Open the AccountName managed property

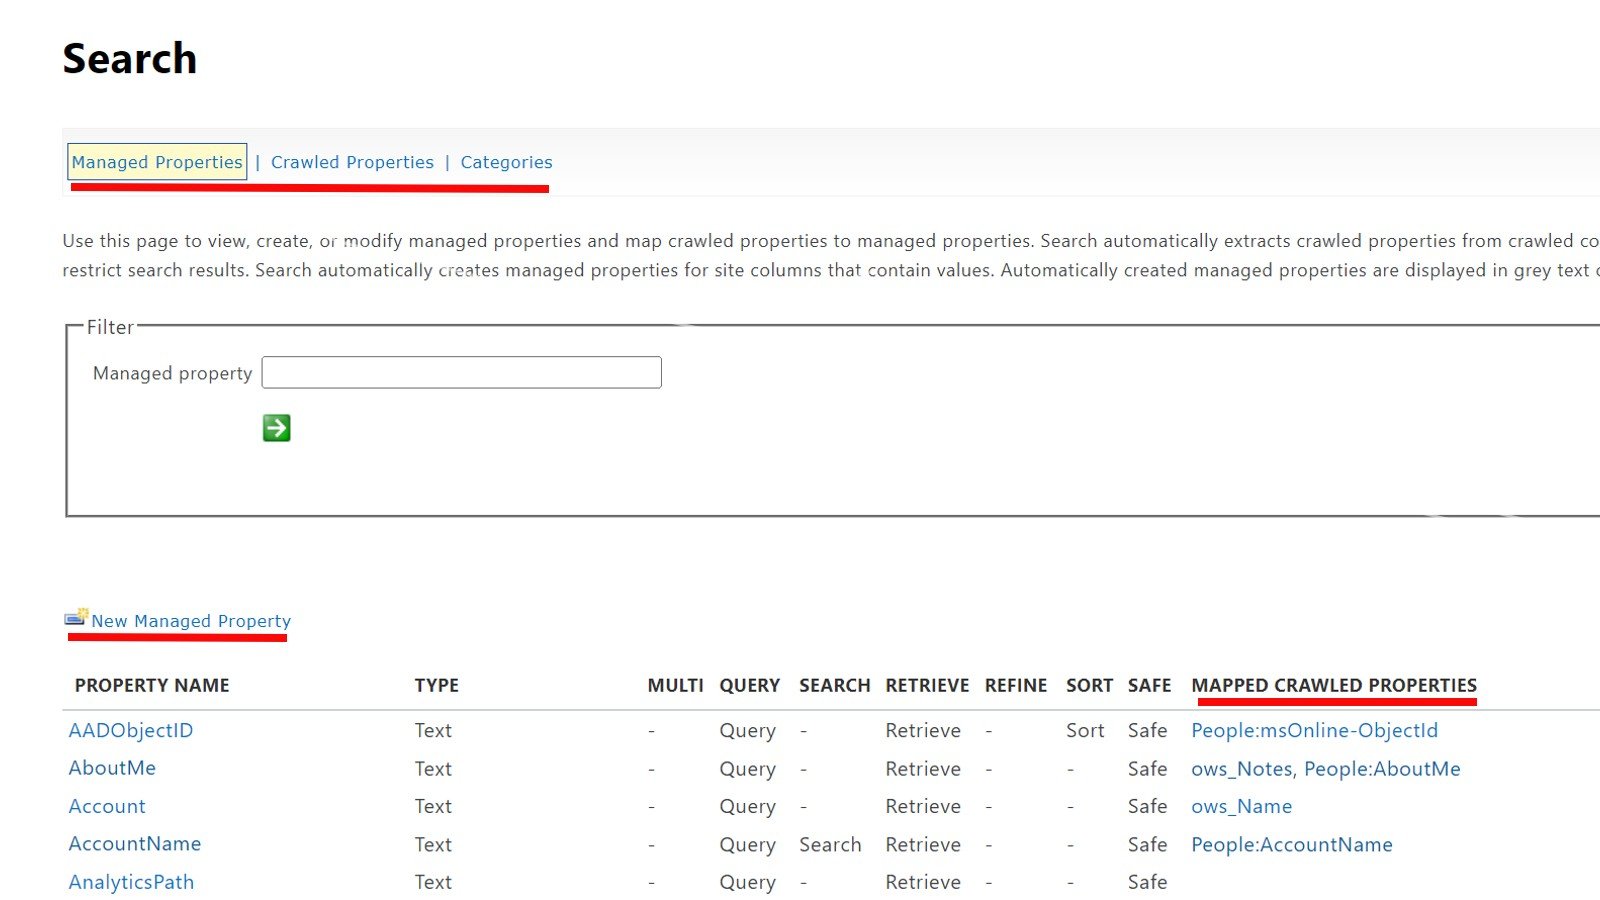click(135, 844)
